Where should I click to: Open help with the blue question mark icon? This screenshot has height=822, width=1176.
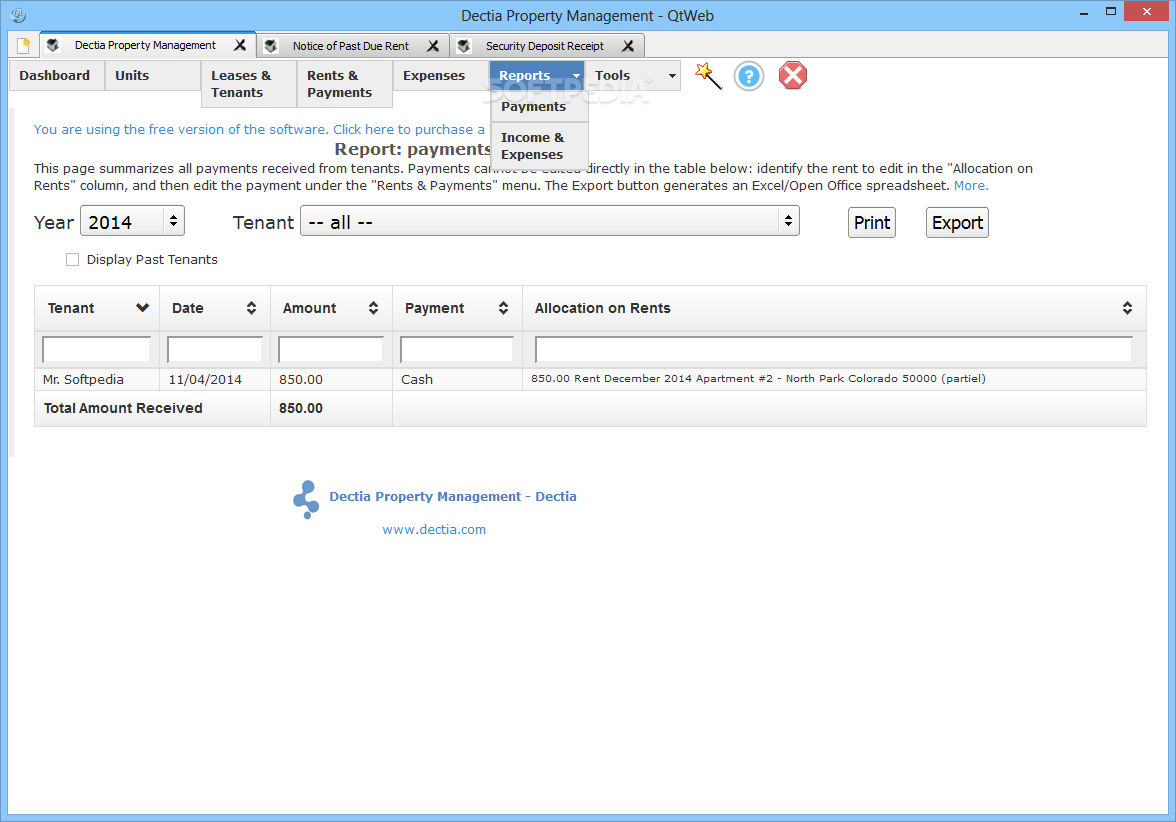pos(748,76)
